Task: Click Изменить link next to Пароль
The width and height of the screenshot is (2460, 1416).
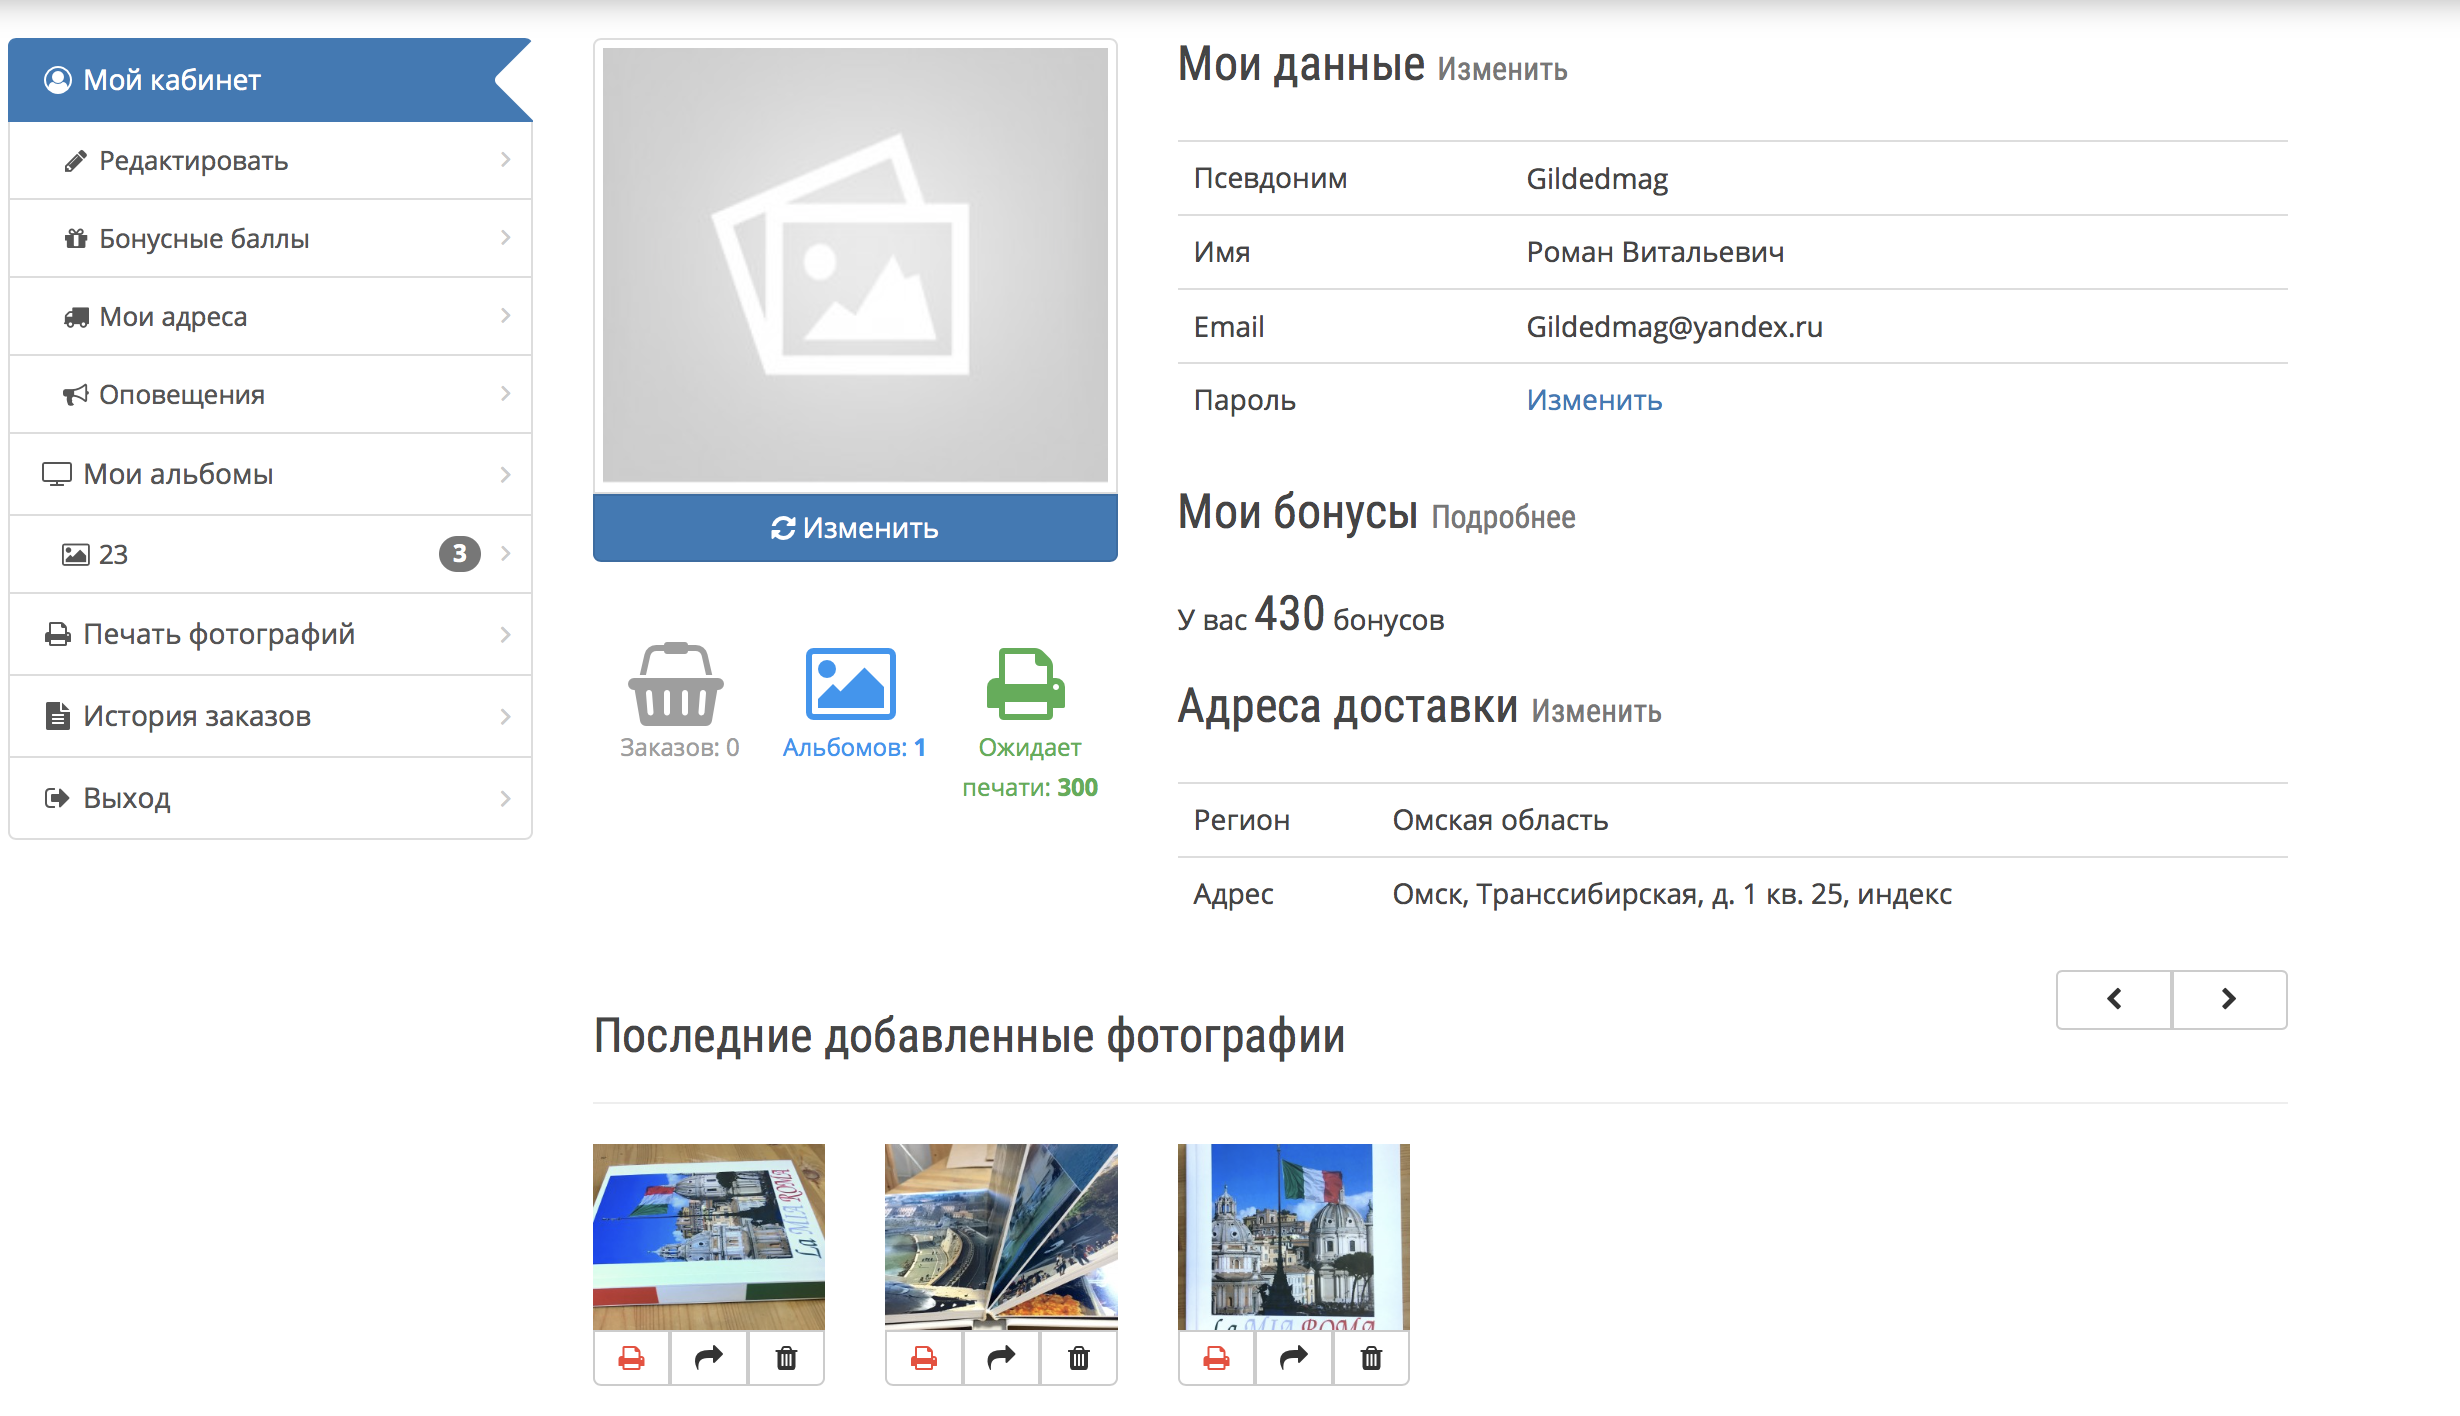Action: point(1594,400)
